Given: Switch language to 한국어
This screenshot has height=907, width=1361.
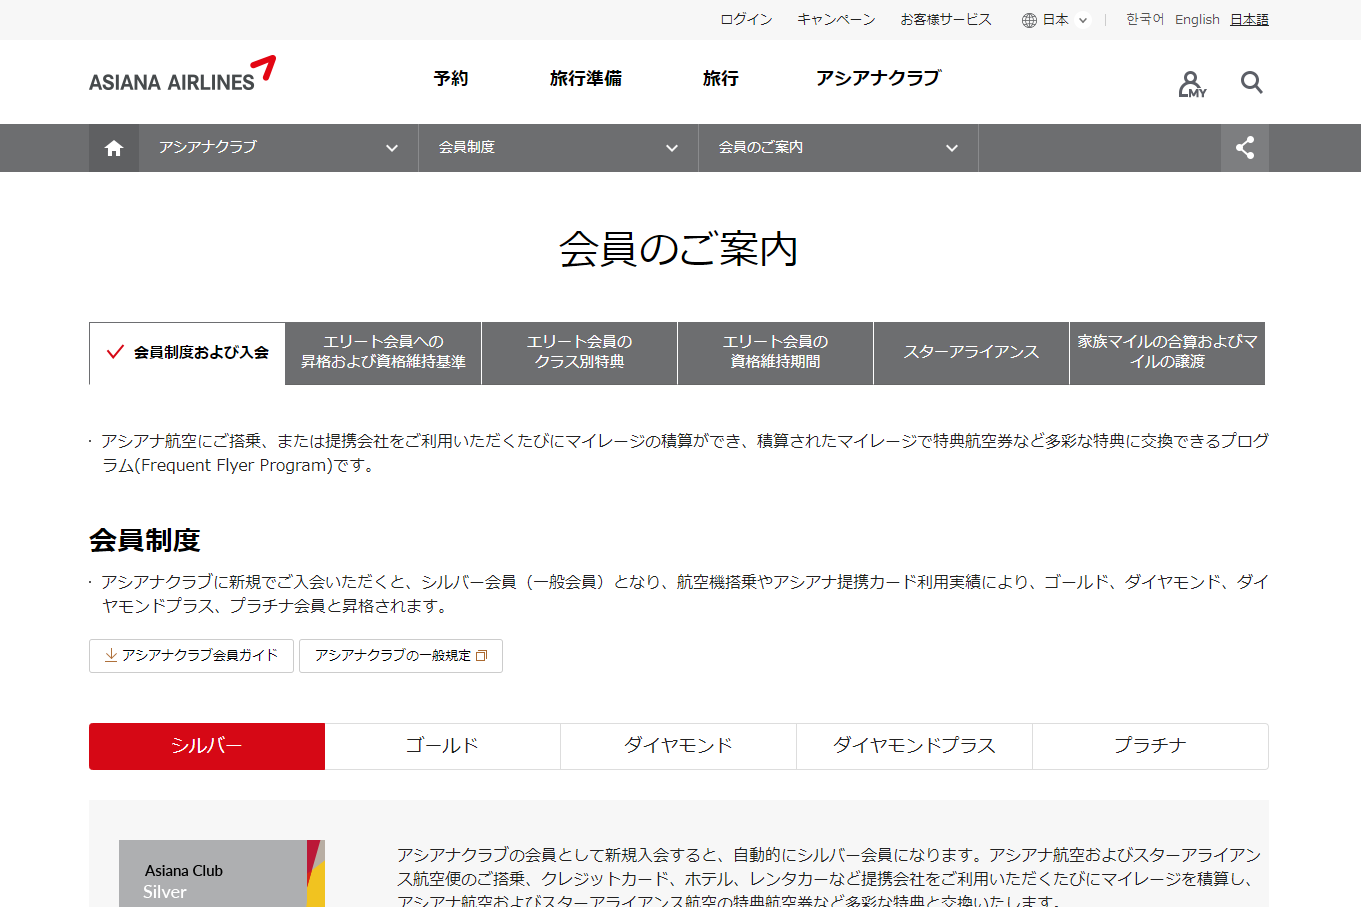Looking at the screenshot, I should pyautogui.click(x=1145, y=20).
